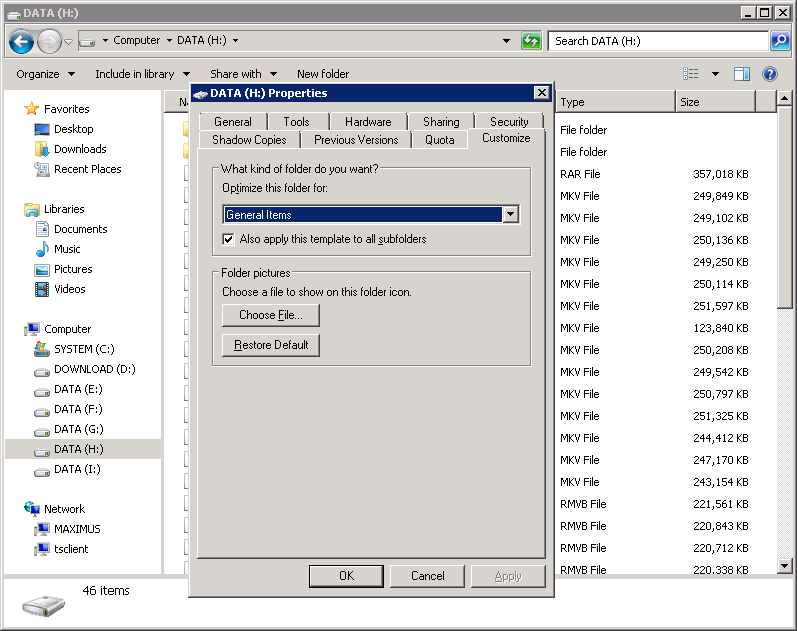This screenshot has width=797, height=631.
Task: Switch to the Security tab
Action: coord(509,122)
